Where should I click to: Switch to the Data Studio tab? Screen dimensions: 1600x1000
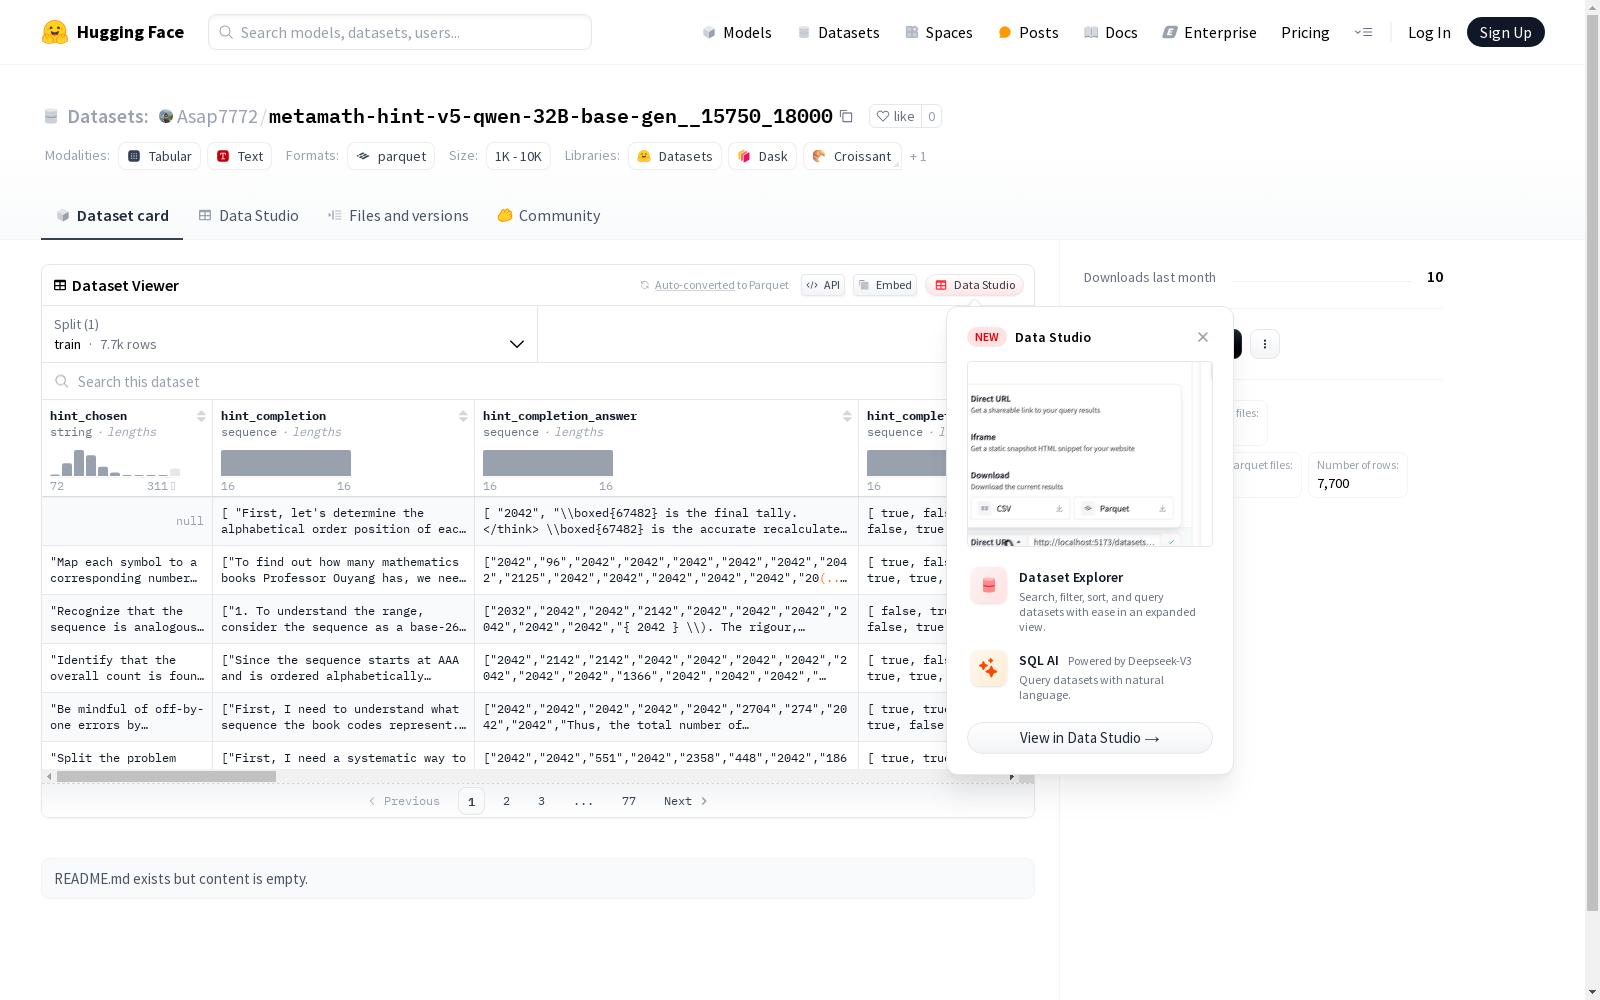coord(248,215)
